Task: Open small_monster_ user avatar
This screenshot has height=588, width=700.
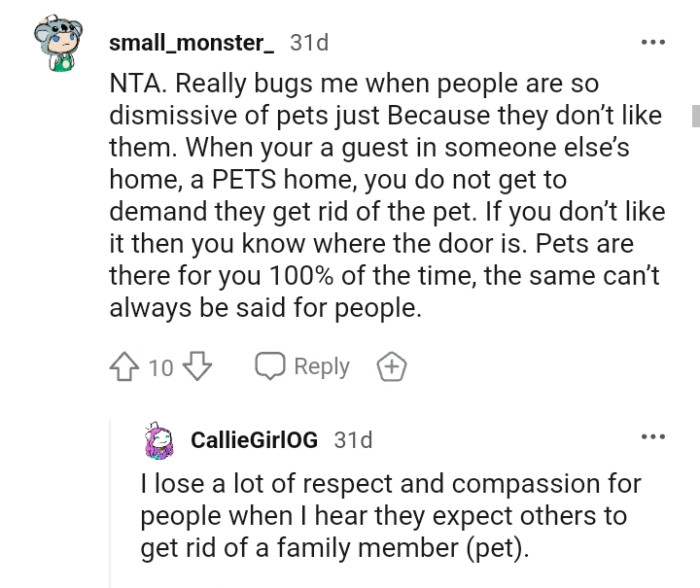Action: (55, 46)
